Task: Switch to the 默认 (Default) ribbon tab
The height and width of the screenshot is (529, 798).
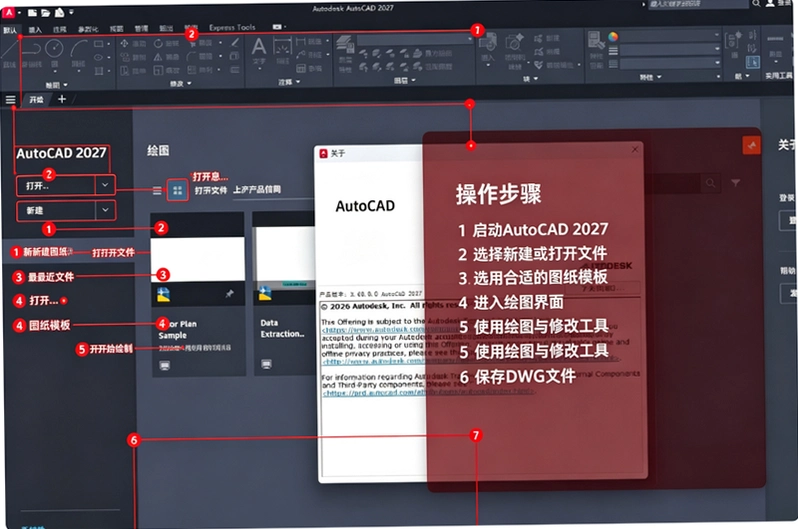Action: (10, 31)
